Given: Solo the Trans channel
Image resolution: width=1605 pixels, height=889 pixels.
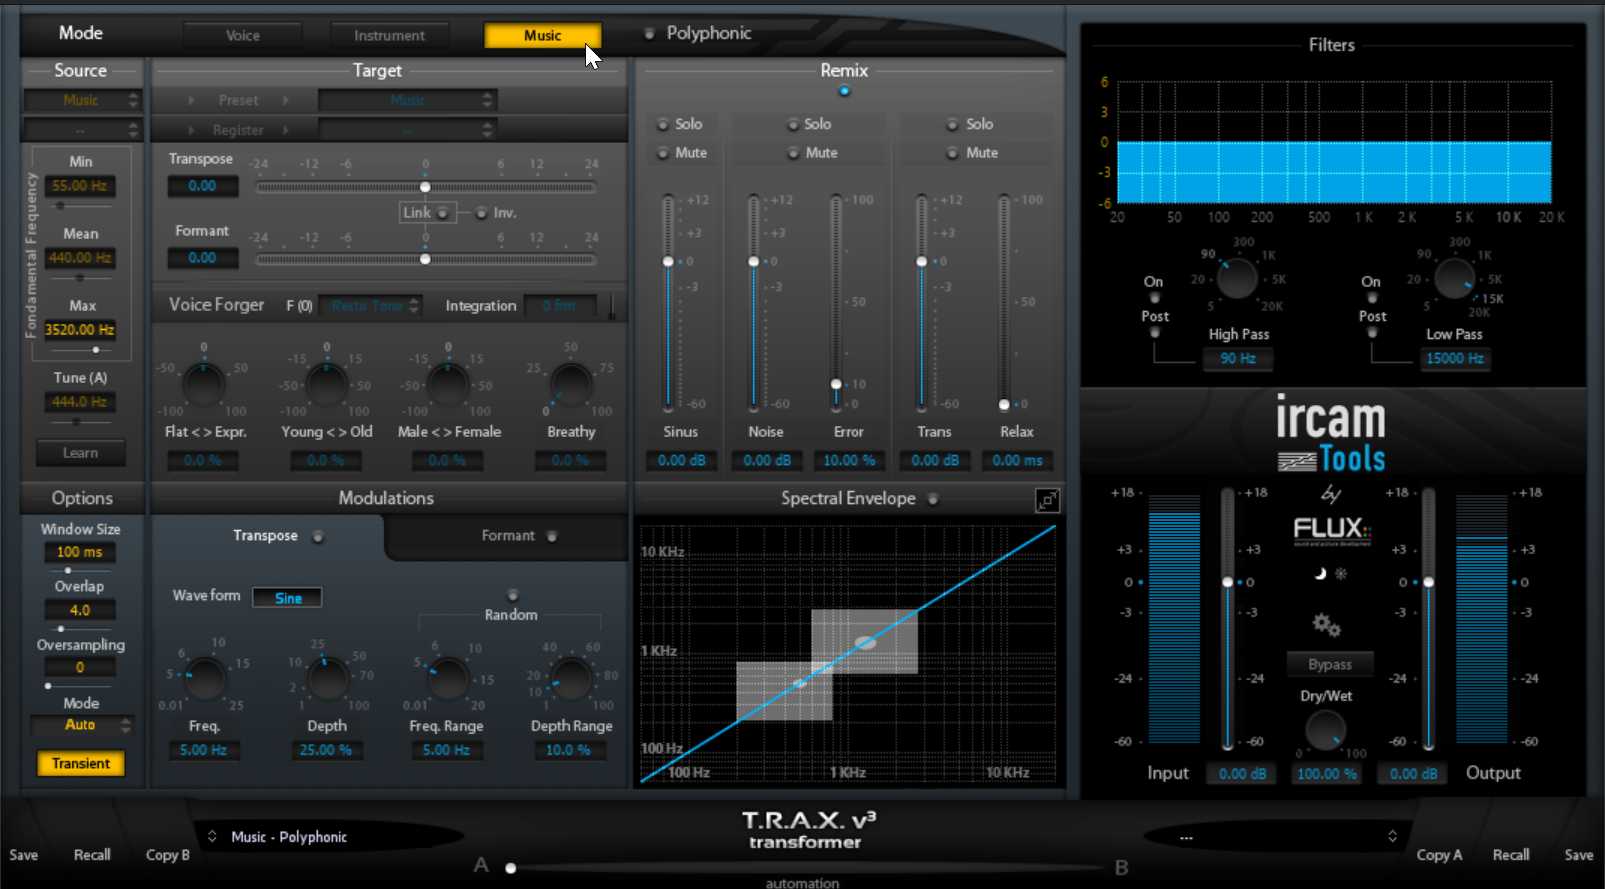Looking at the screenshot, I should (953, 125).
